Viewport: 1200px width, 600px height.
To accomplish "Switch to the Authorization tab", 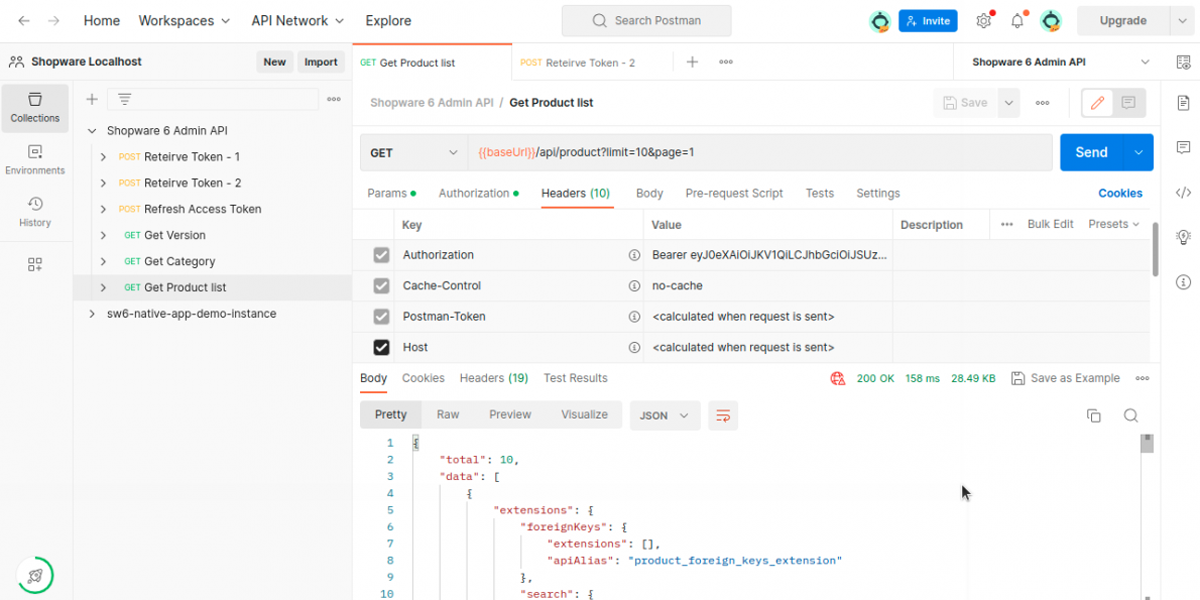I will (x=478, y=193).
